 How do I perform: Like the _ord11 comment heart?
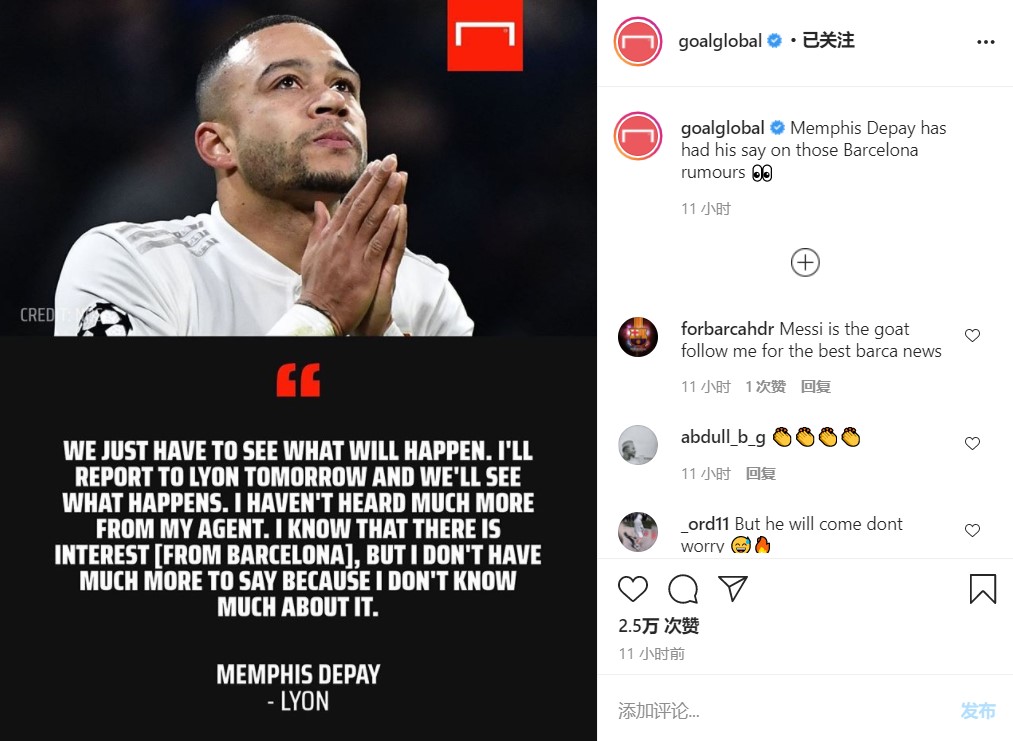coord(972,530)
